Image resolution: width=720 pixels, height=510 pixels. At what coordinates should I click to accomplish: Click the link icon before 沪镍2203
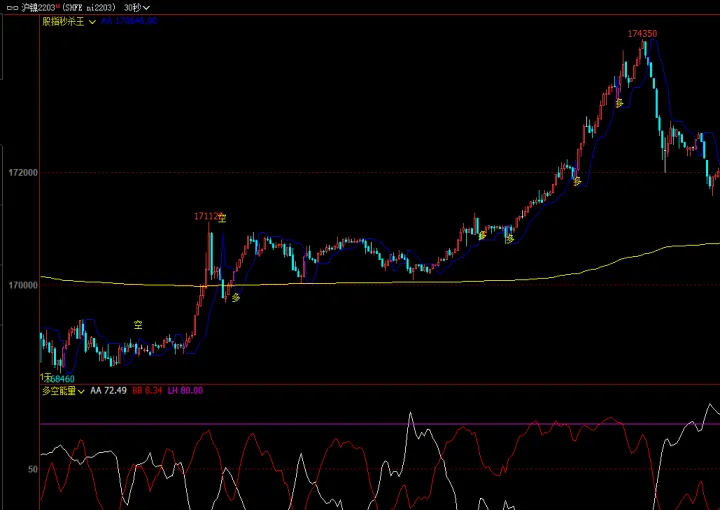(11, 7)
